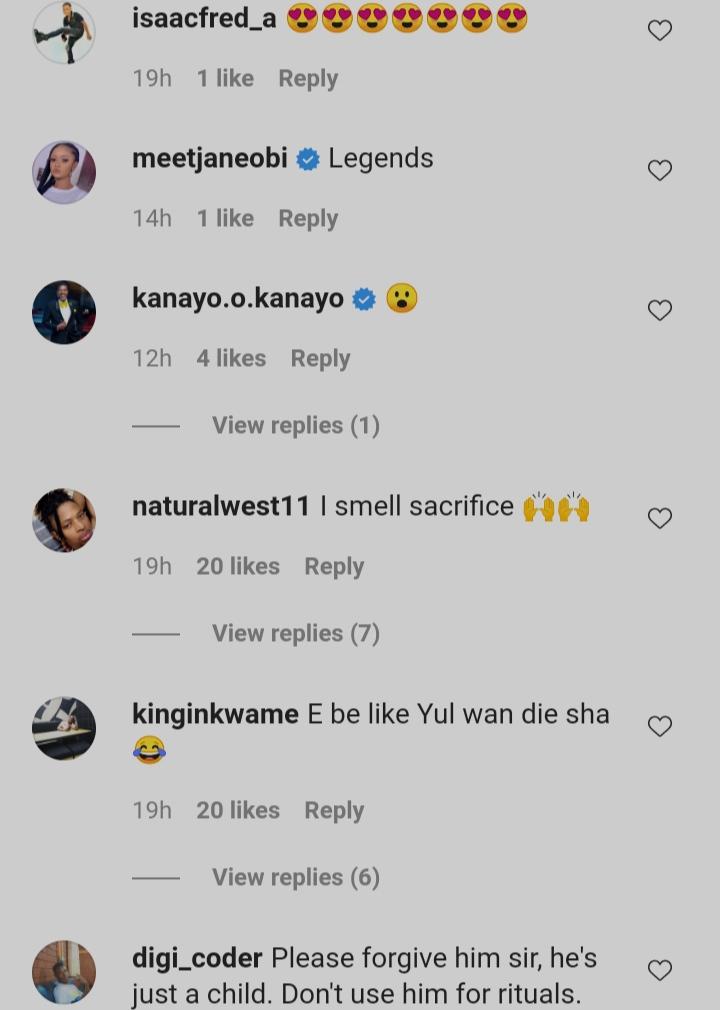Open naturalwest11's avatar photo
Image resolution: width=720 pixels, height=1010 pixels.
click(x=64, y=520)
